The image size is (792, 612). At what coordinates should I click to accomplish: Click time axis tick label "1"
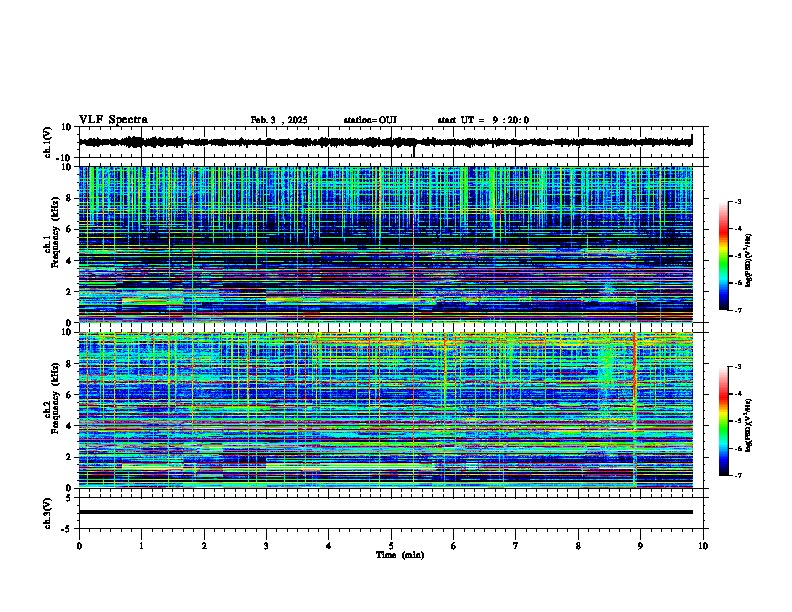pyautogui.click(x=141, y=546)
